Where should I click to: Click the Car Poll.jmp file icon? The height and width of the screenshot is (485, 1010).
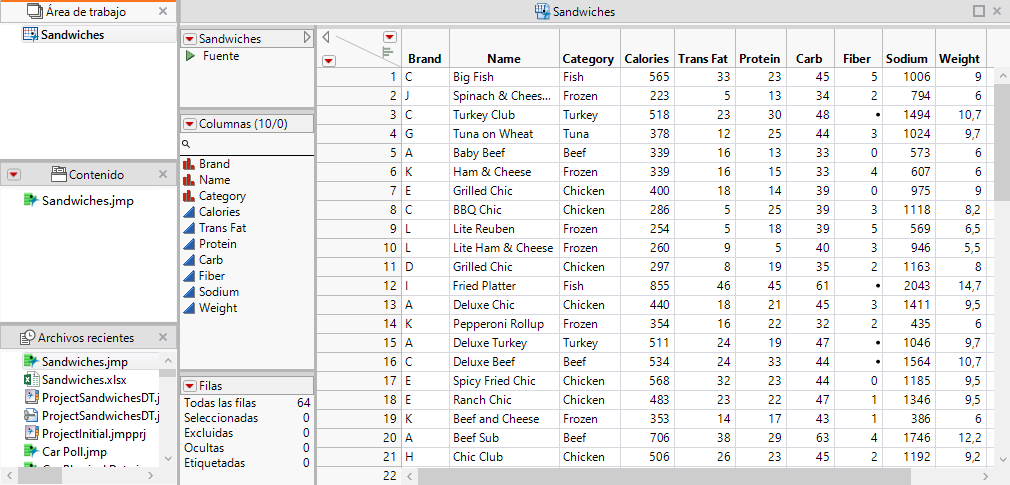tap(31, 452)
